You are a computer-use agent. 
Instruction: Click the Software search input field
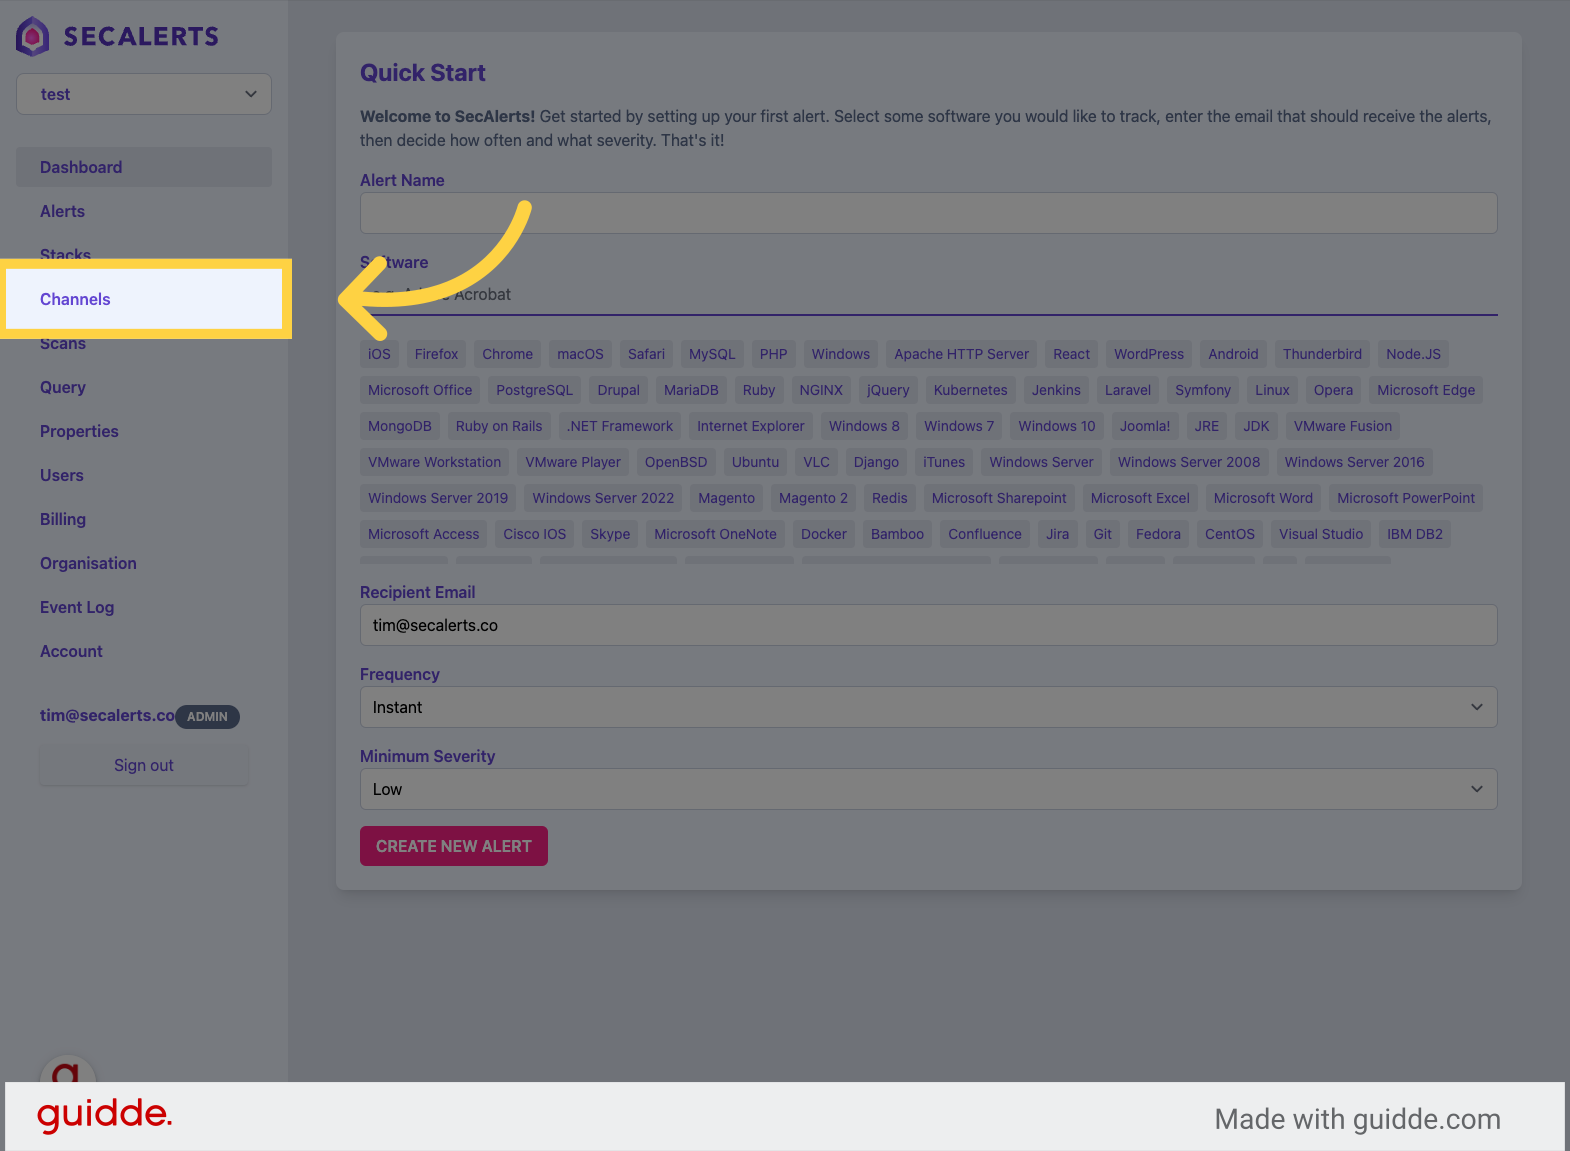[x=928, y=295]
